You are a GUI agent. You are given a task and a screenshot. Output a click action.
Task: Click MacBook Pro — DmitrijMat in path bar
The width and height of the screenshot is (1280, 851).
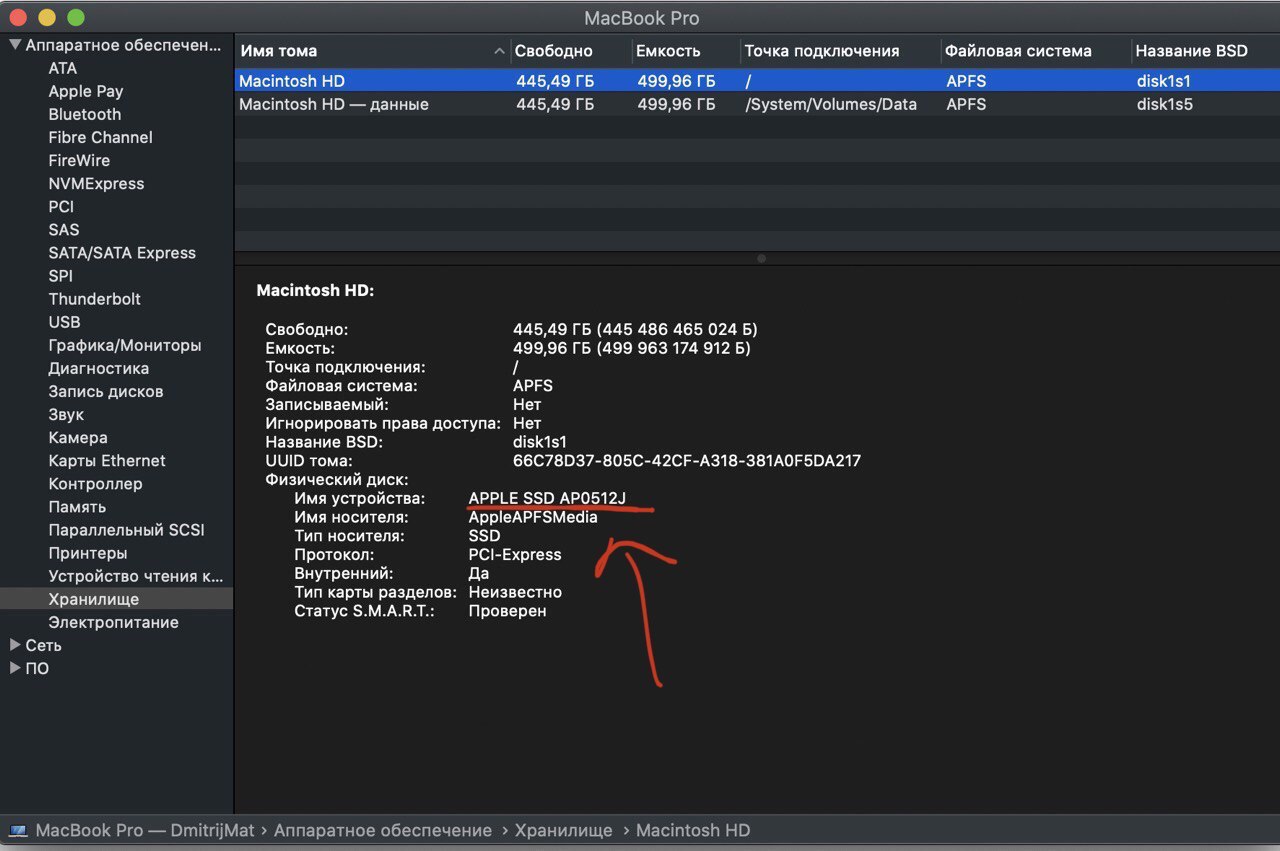coord(144,830)
